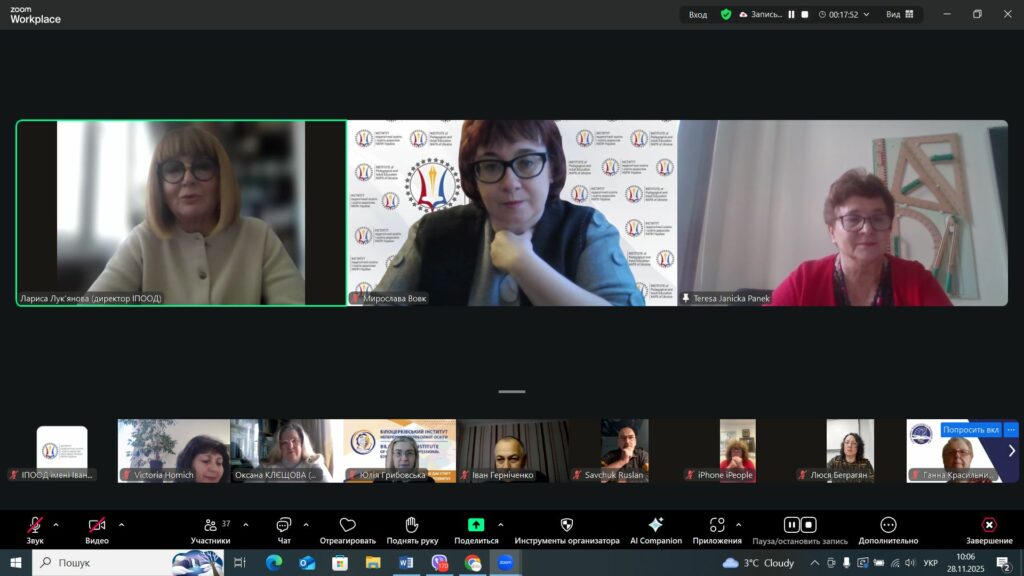The height and width of the screenshot is (576, 1024).
Task: Select Іван Герніченко's video thumbnail
Action: (512, 450)
